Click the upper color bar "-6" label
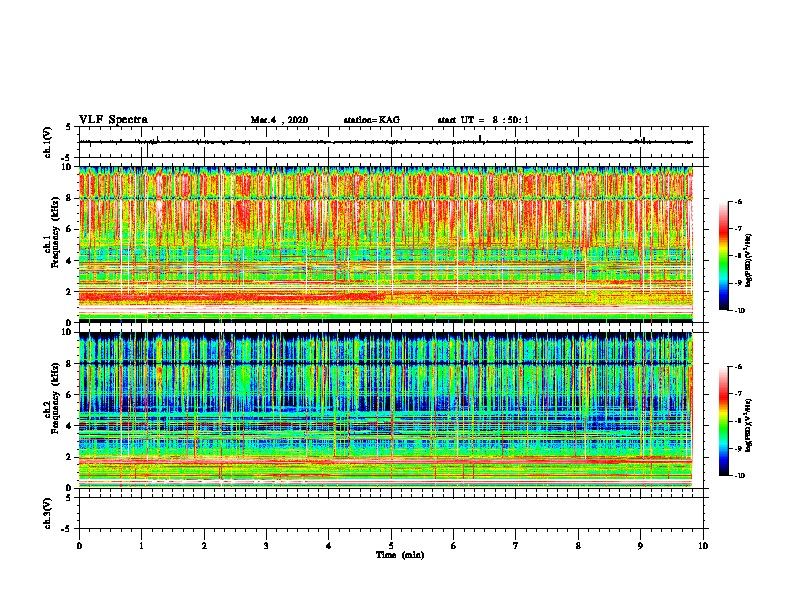This screenshot has width=792, height=612. click(738, 201)
